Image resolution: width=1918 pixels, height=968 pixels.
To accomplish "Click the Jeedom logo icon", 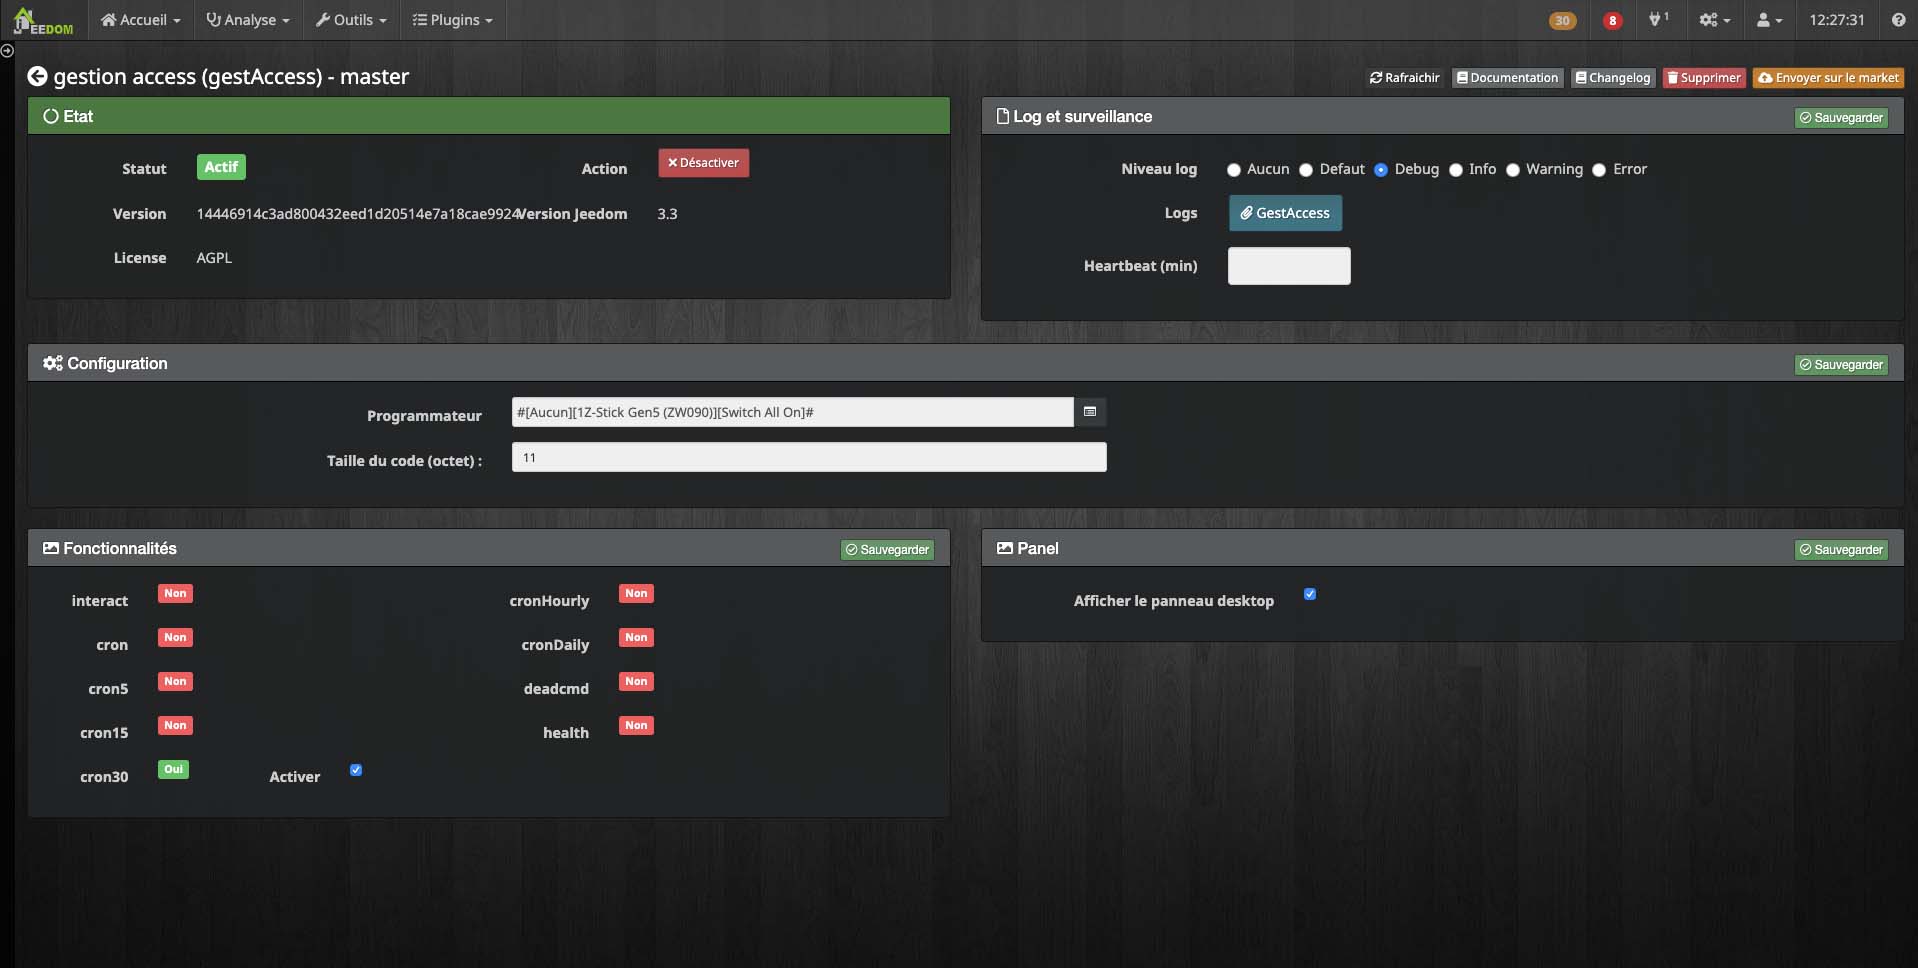I will pos(43,20).
